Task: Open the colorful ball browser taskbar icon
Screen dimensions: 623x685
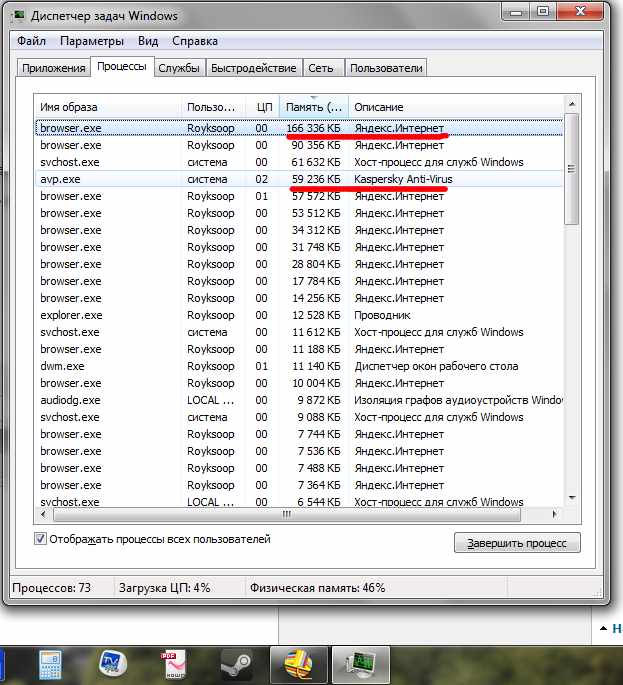Action: (299, 665)
